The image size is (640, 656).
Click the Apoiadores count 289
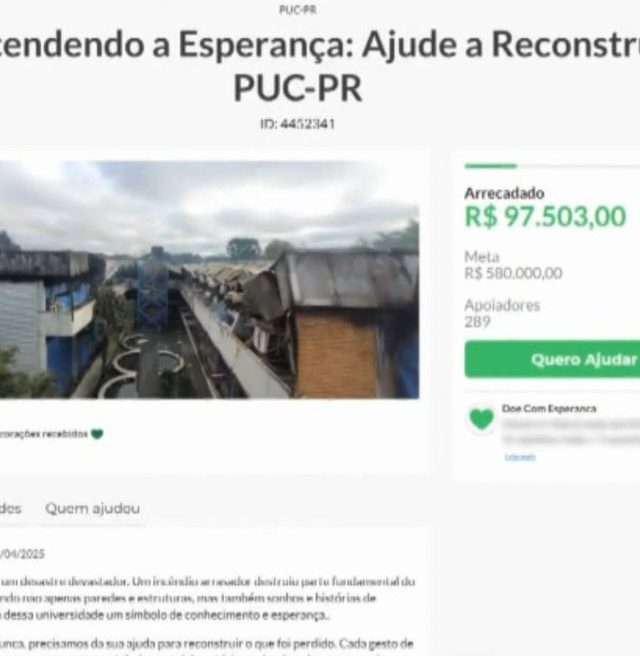477,322
